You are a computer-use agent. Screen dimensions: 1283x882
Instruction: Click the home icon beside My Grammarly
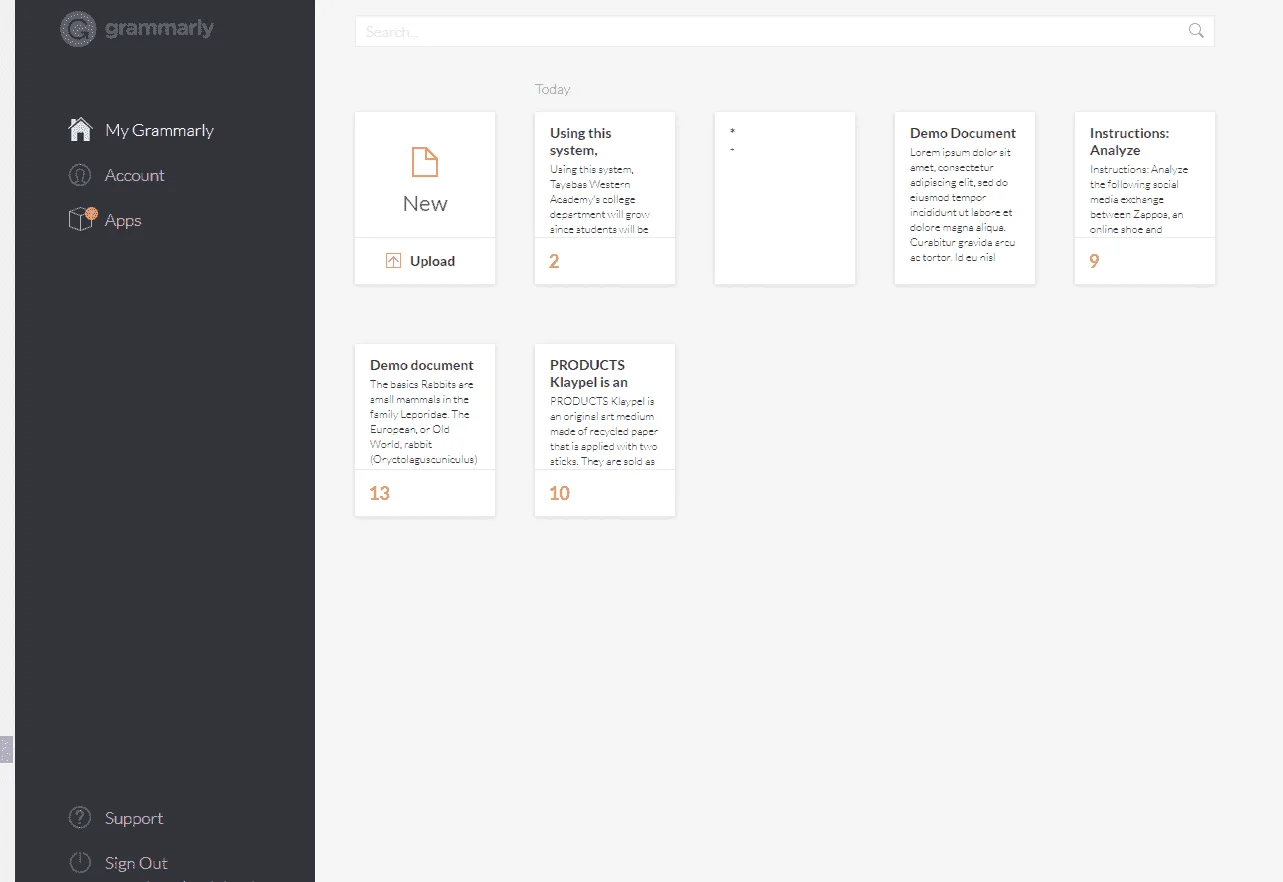pyautogui.click(x=80, y=129)
